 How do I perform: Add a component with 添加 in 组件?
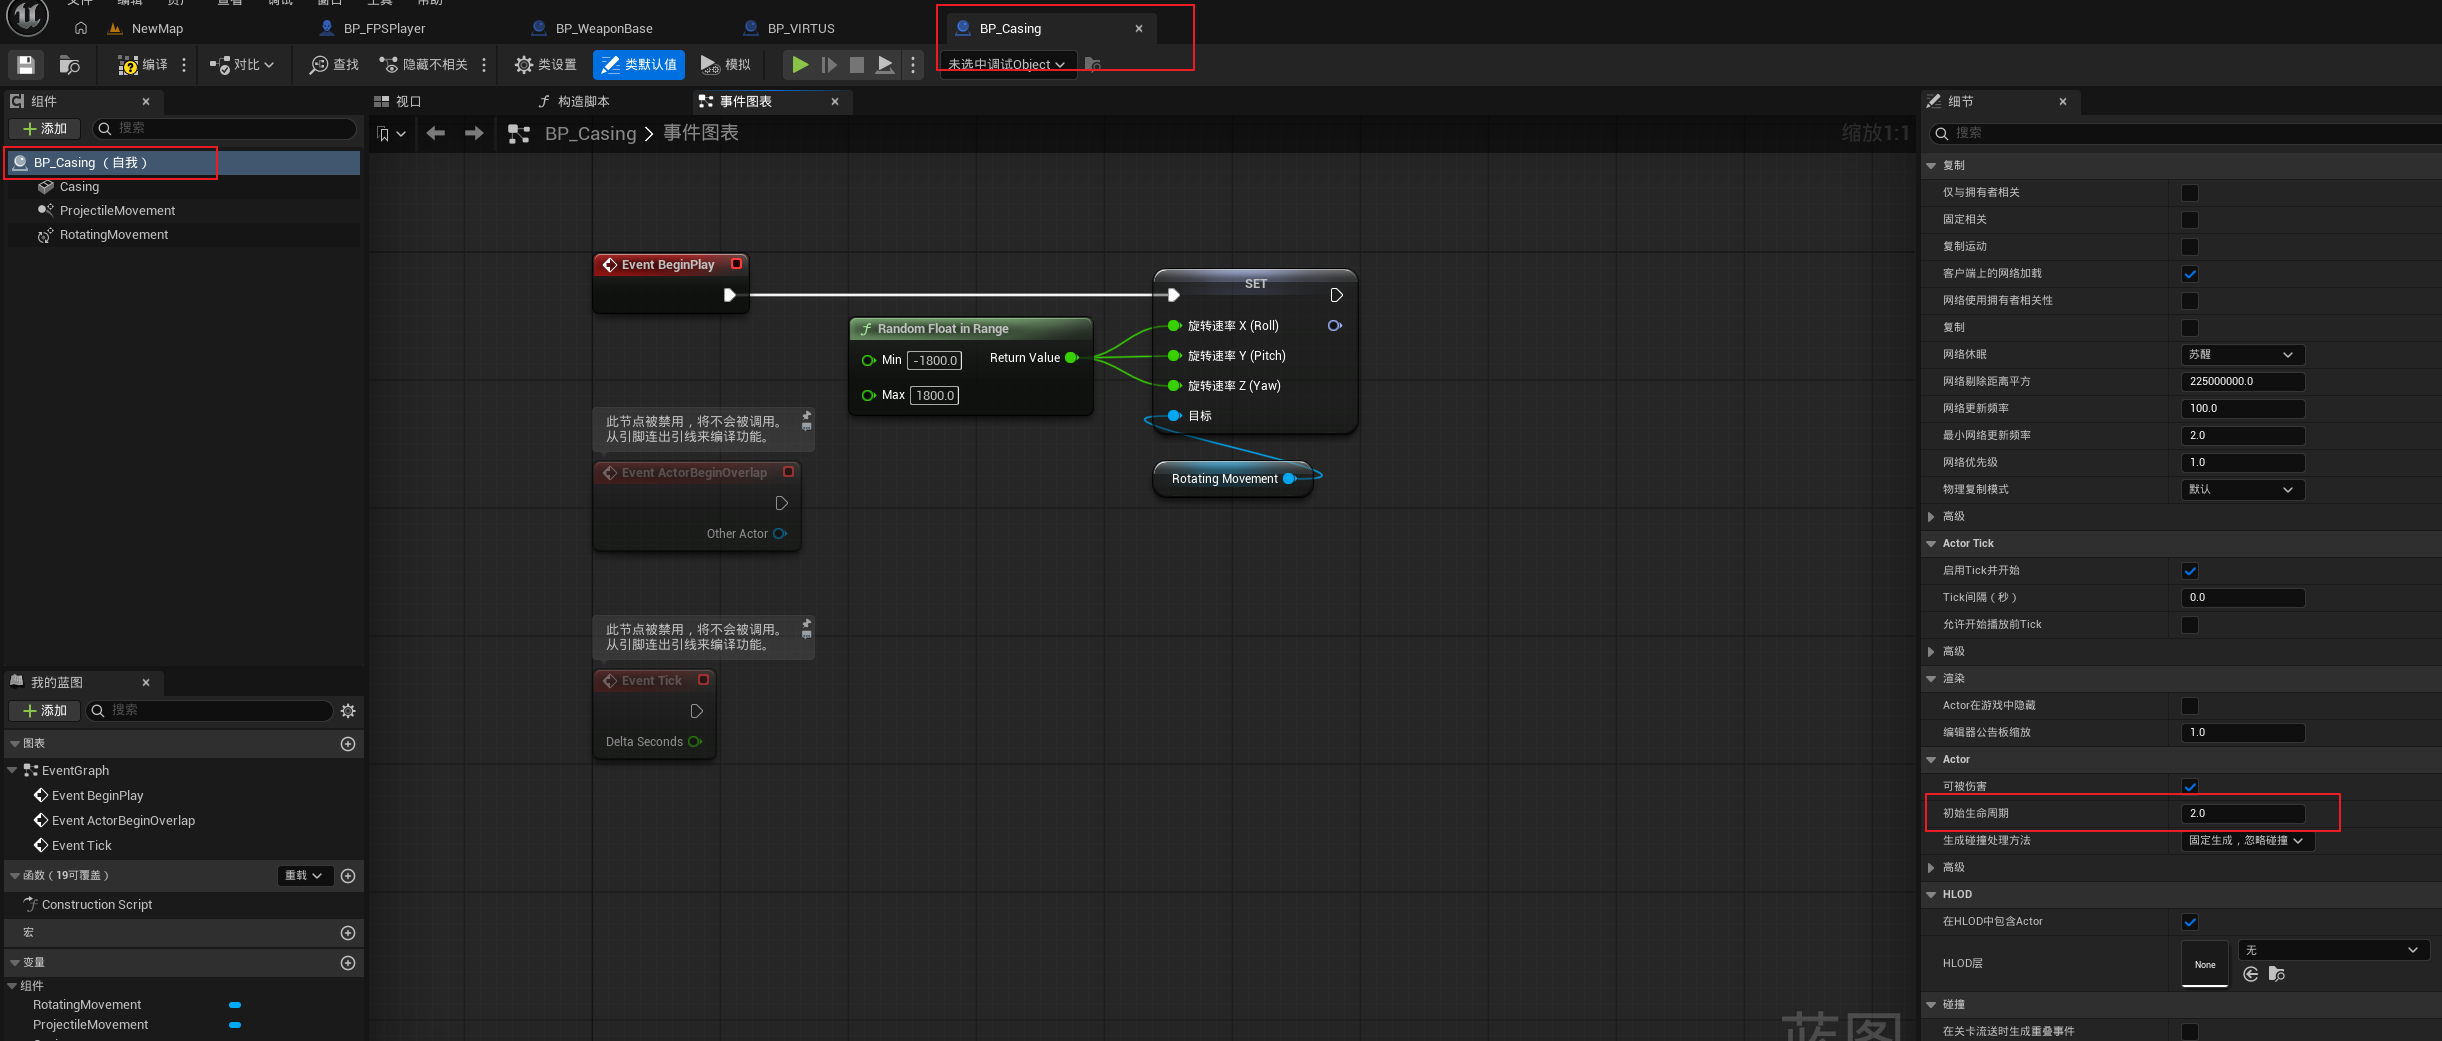pyautogui.click(x=45, y=129)
